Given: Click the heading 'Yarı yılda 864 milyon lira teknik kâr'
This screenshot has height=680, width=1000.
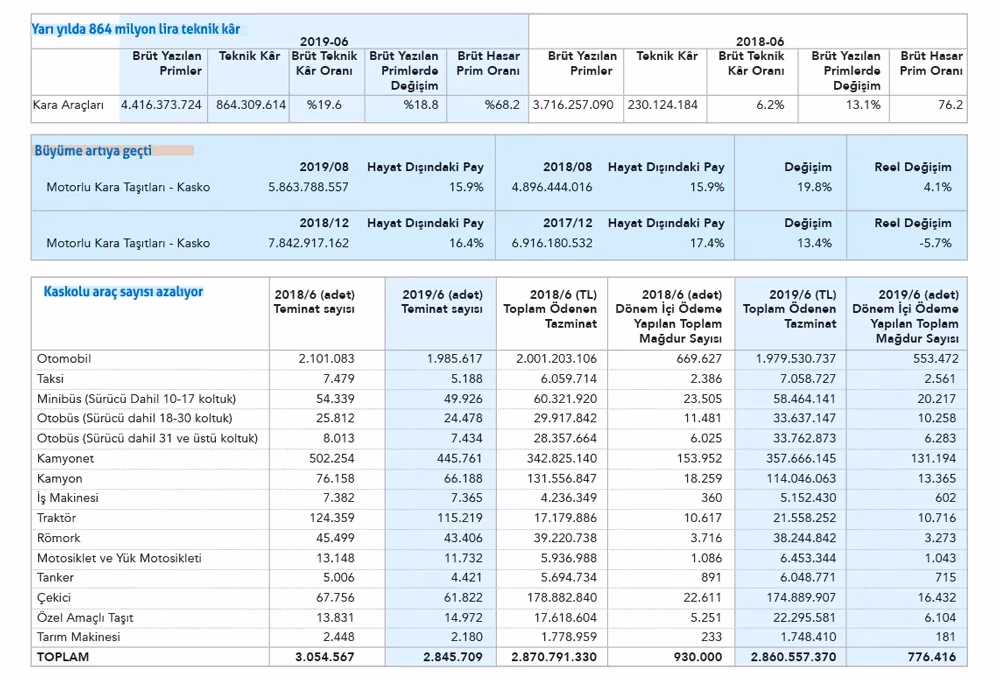Looking at the screenshot, I should coord(136,29).
